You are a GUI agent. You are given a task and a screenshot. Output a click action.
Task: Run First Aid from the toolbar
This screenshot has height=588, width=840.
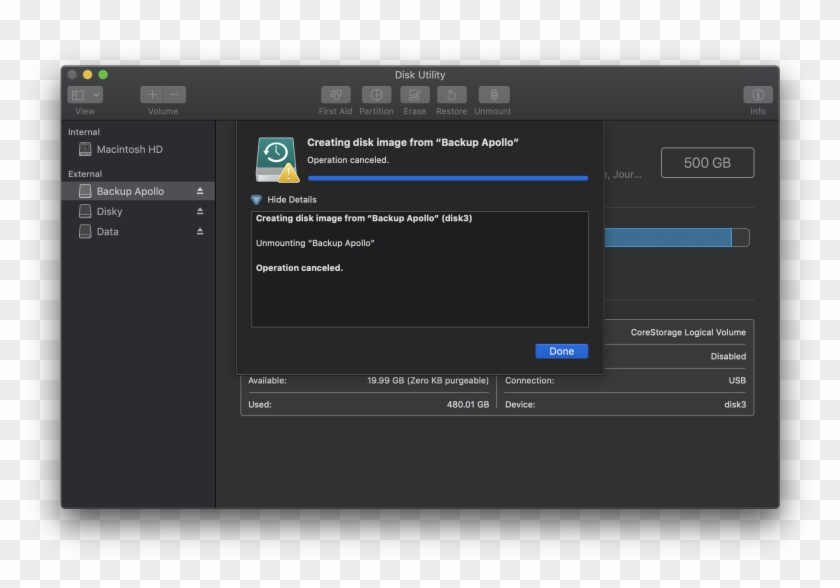coord(335,96)
